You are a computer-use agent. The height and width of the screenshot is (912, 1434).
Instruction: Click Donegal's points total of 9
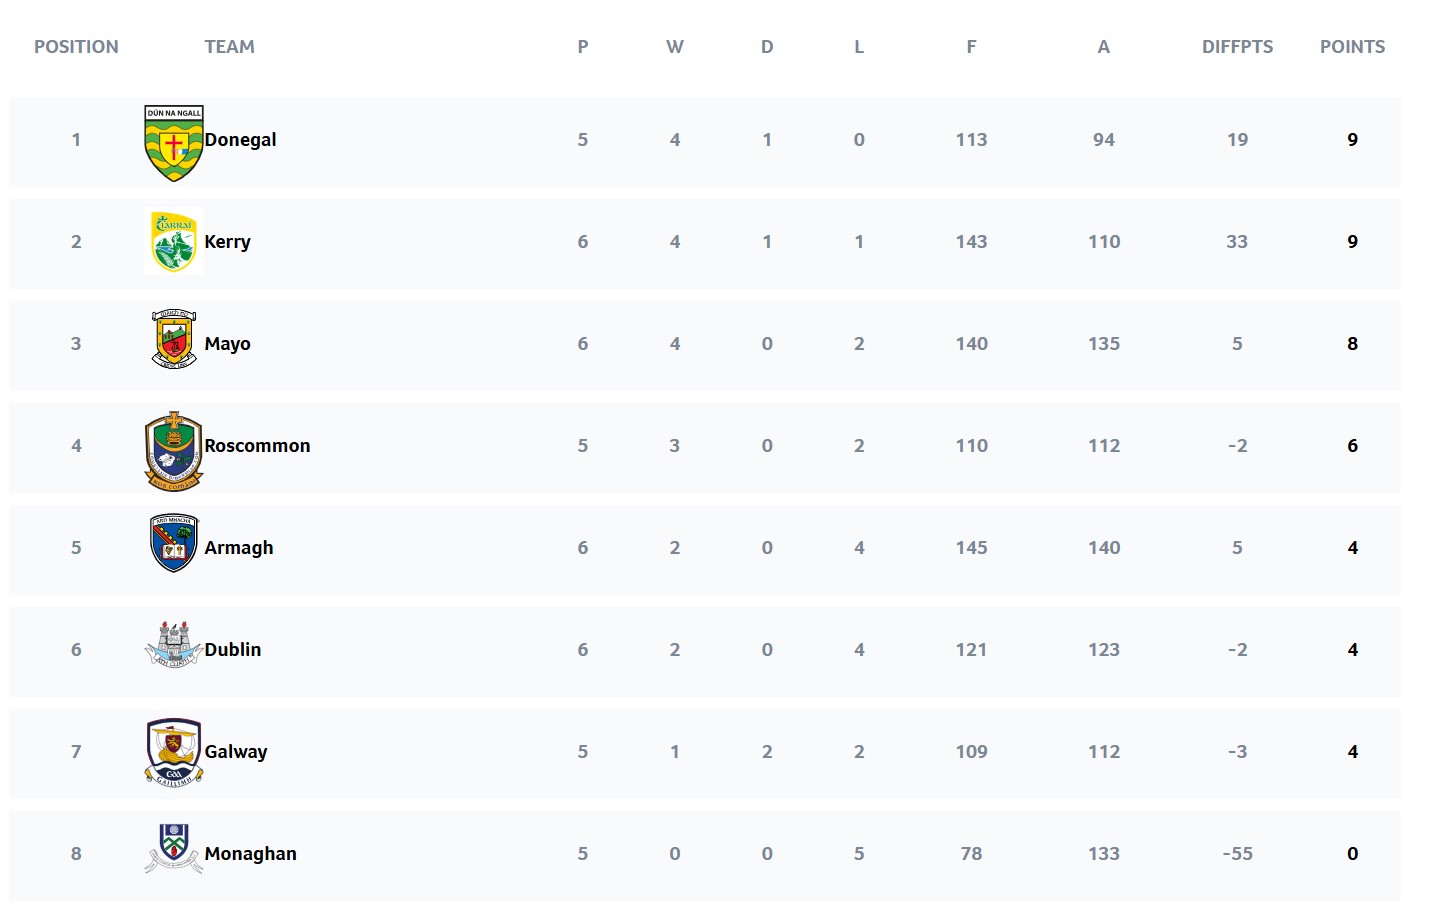(1352, 140)
